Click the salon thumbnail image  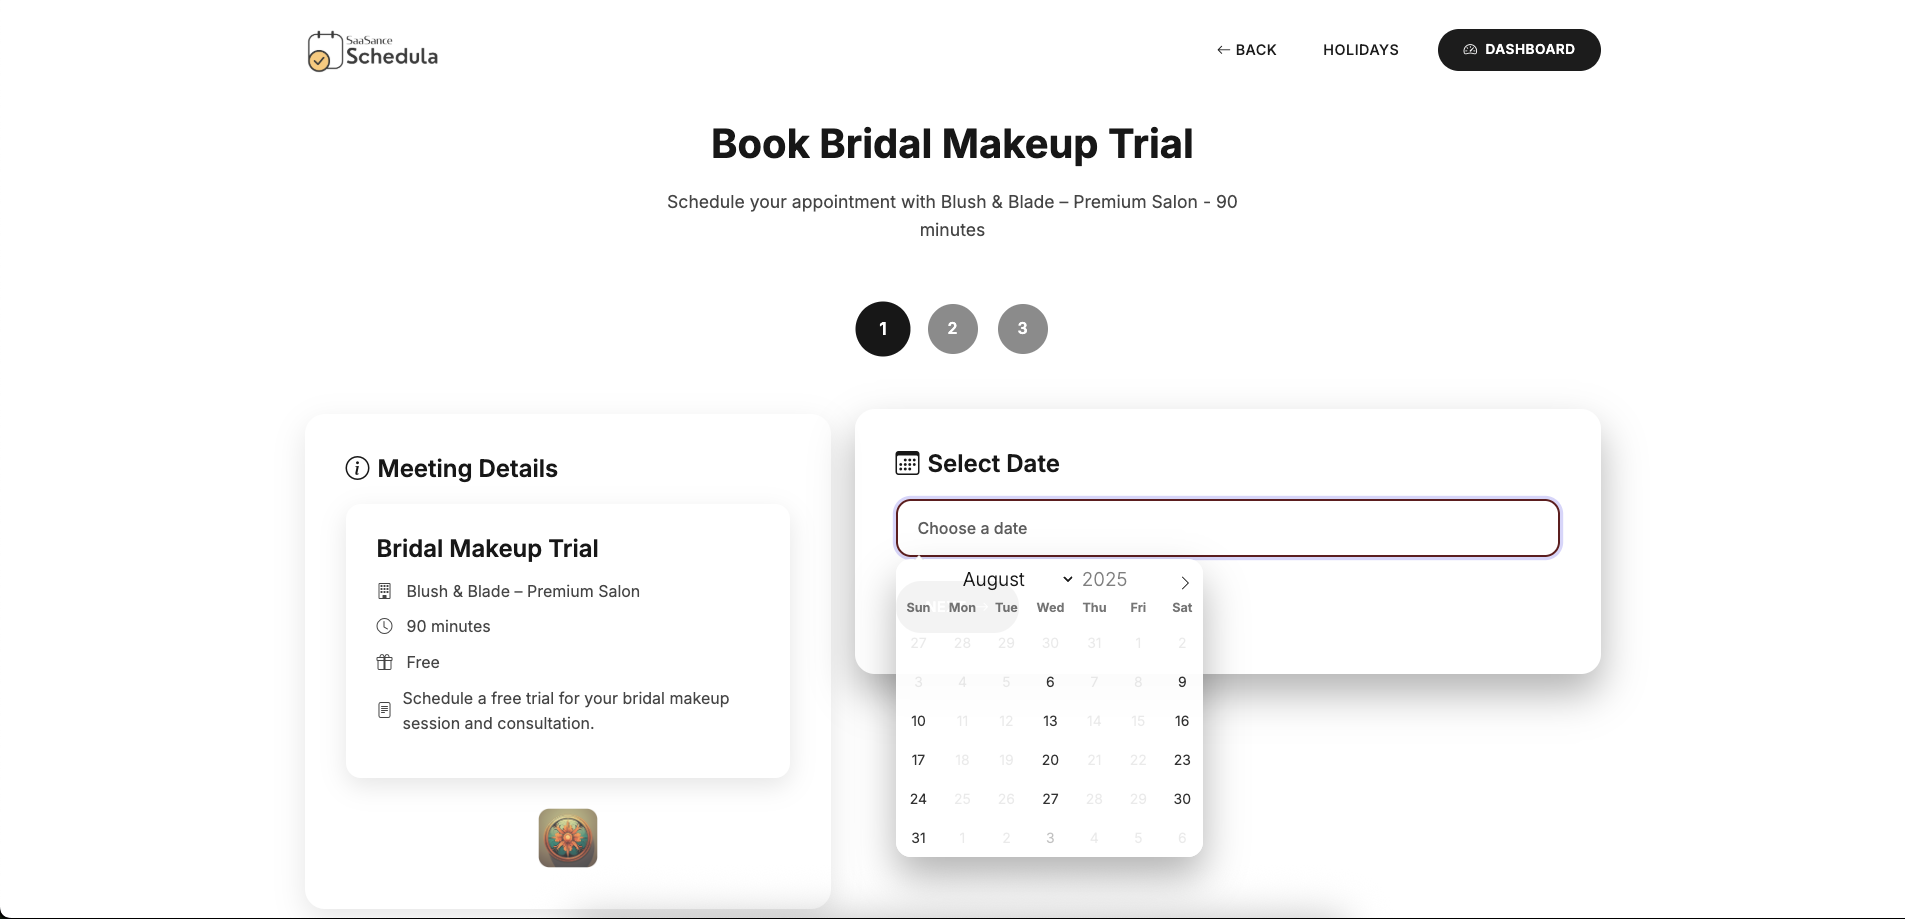(x=567, y=837)
